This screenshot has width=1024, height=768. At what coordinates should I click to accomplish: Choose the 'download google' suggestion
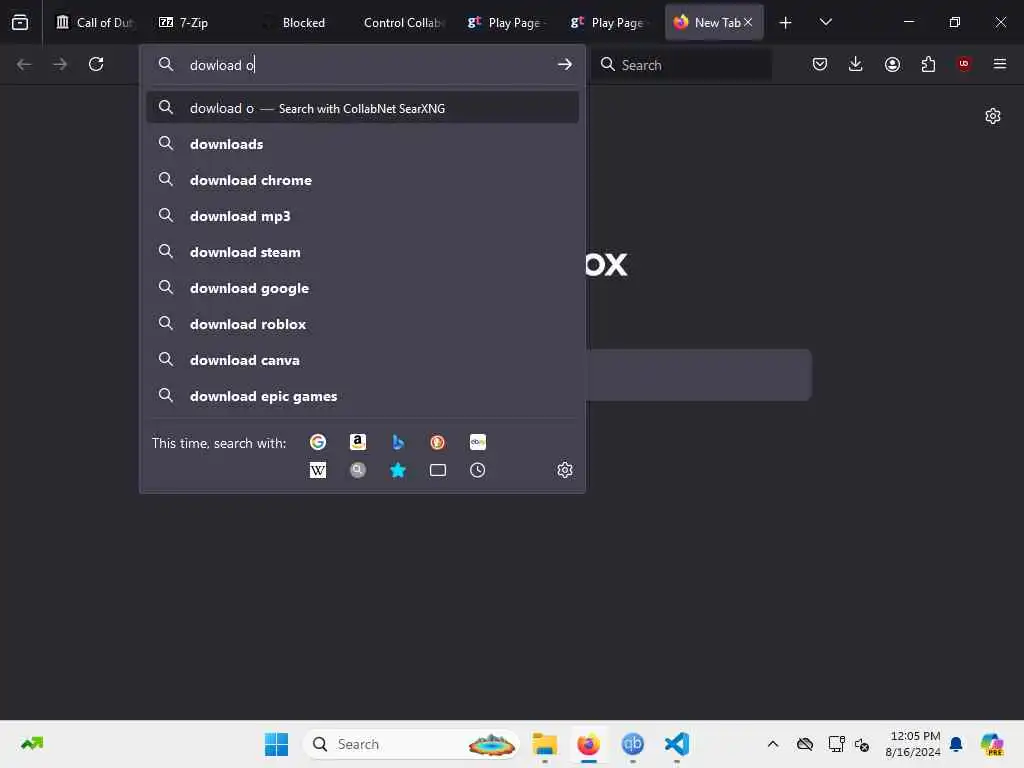pos(362,287)
